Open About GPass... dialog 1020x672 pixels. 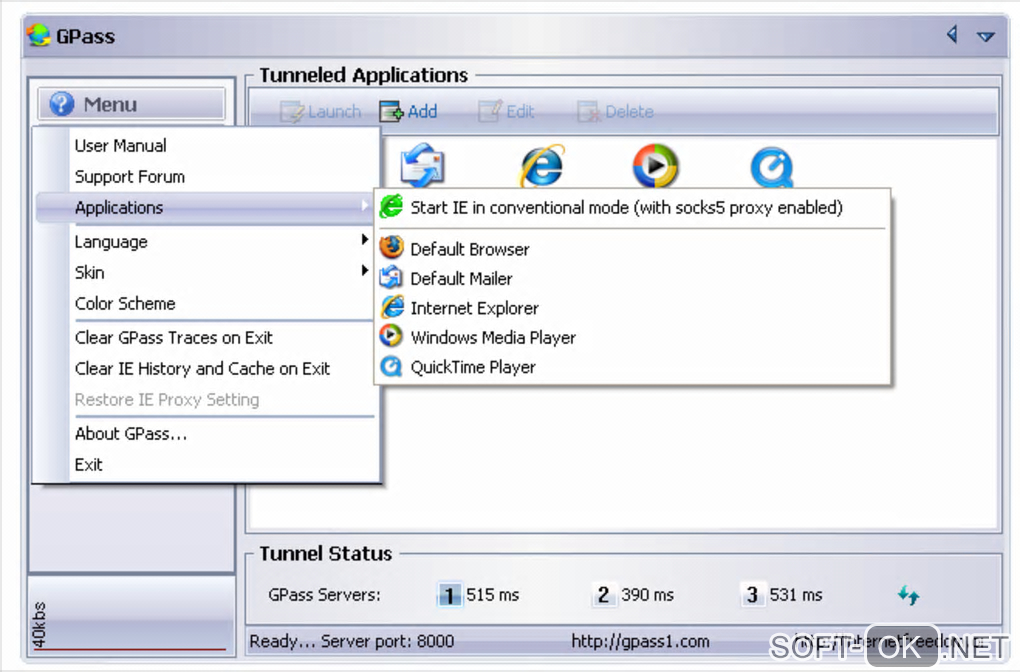point(131,434)
